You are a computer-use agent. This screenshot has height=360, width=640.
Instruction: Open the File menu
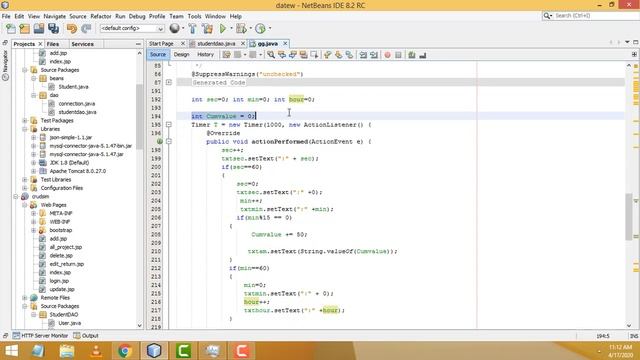coord(6,16)
